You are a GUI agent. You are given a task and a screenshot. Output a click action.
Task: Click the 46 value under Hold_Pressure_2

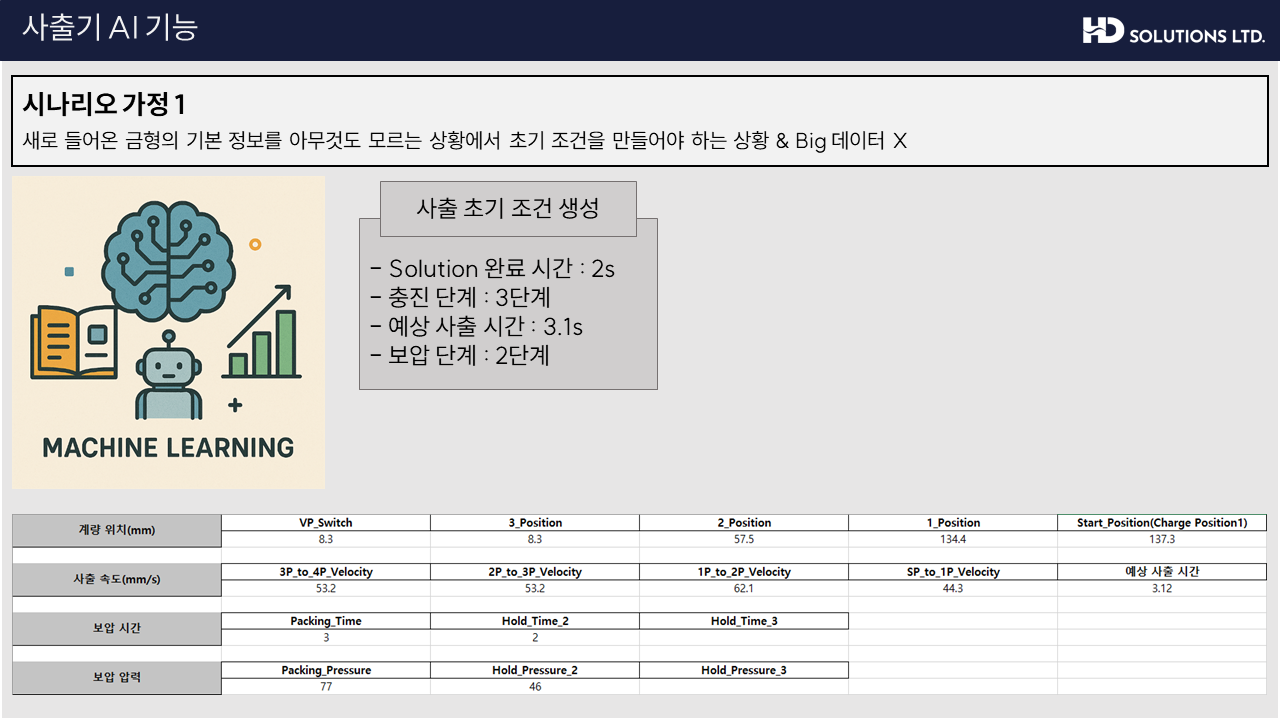(x=535, y=686)
